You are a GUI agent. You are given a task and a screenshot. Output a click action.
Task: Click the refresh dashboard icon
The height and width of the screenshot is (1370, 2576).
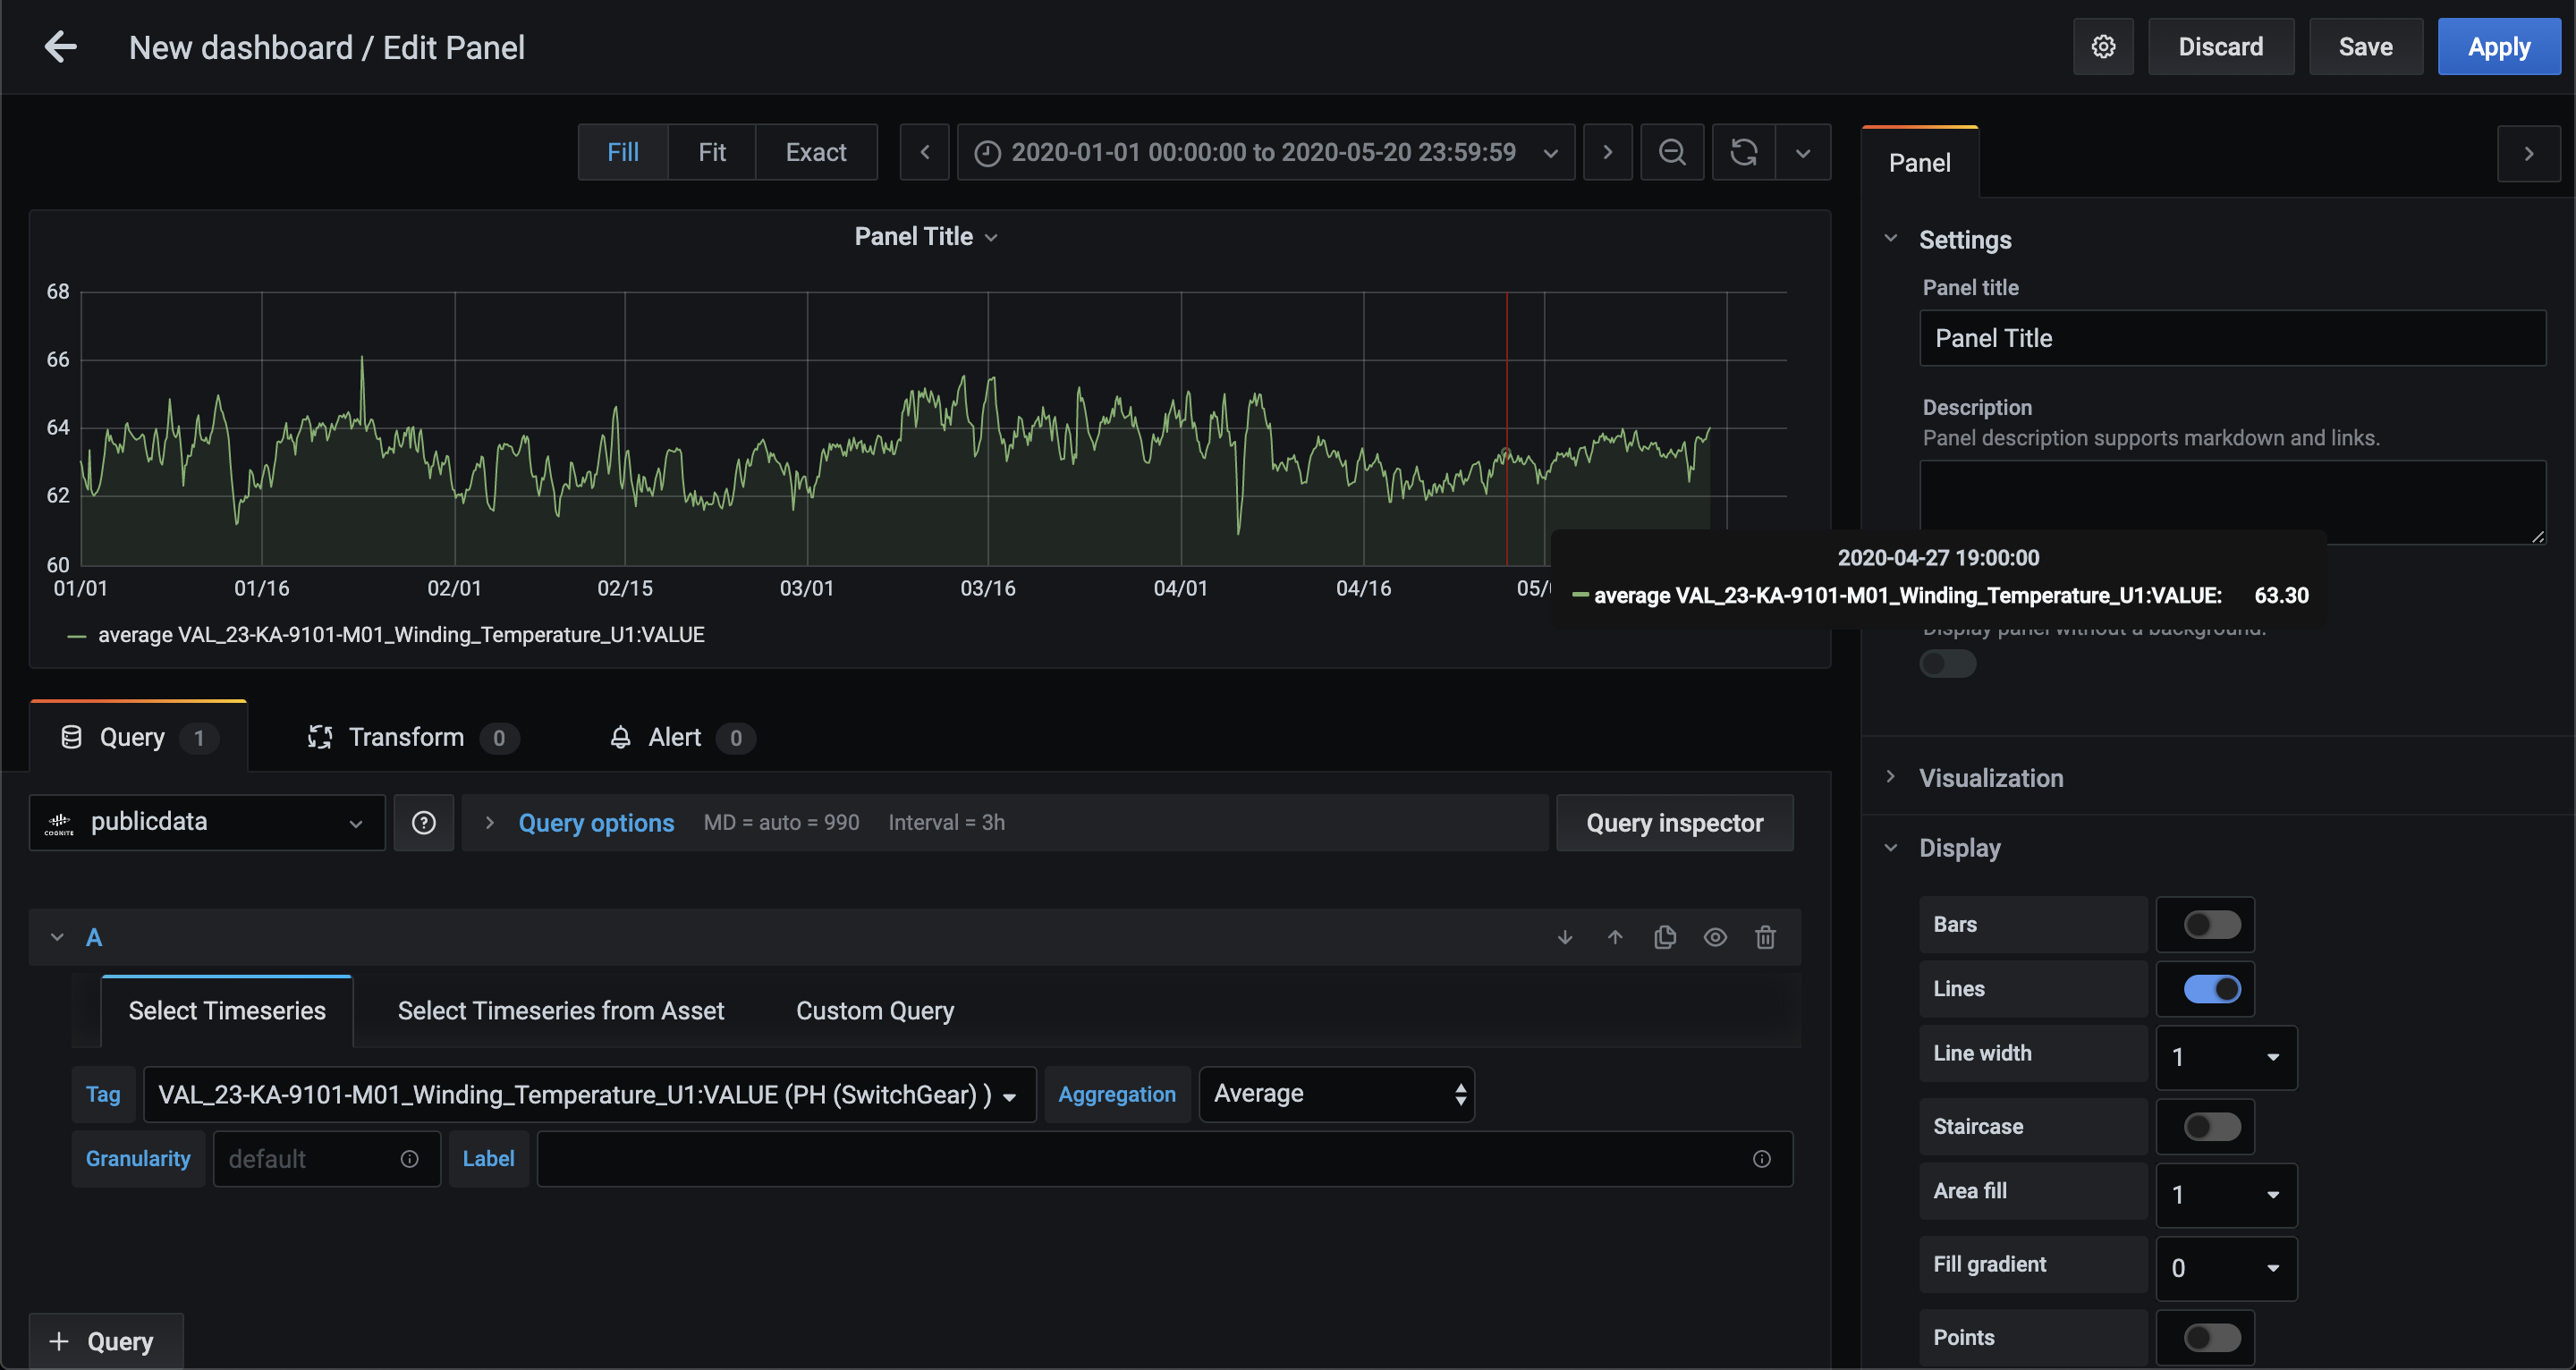point(1743,153)
